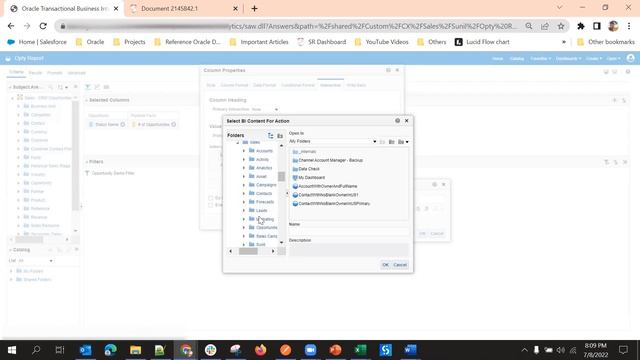640x360 pixels.
Task: Reload the current page
Action: 43,26
